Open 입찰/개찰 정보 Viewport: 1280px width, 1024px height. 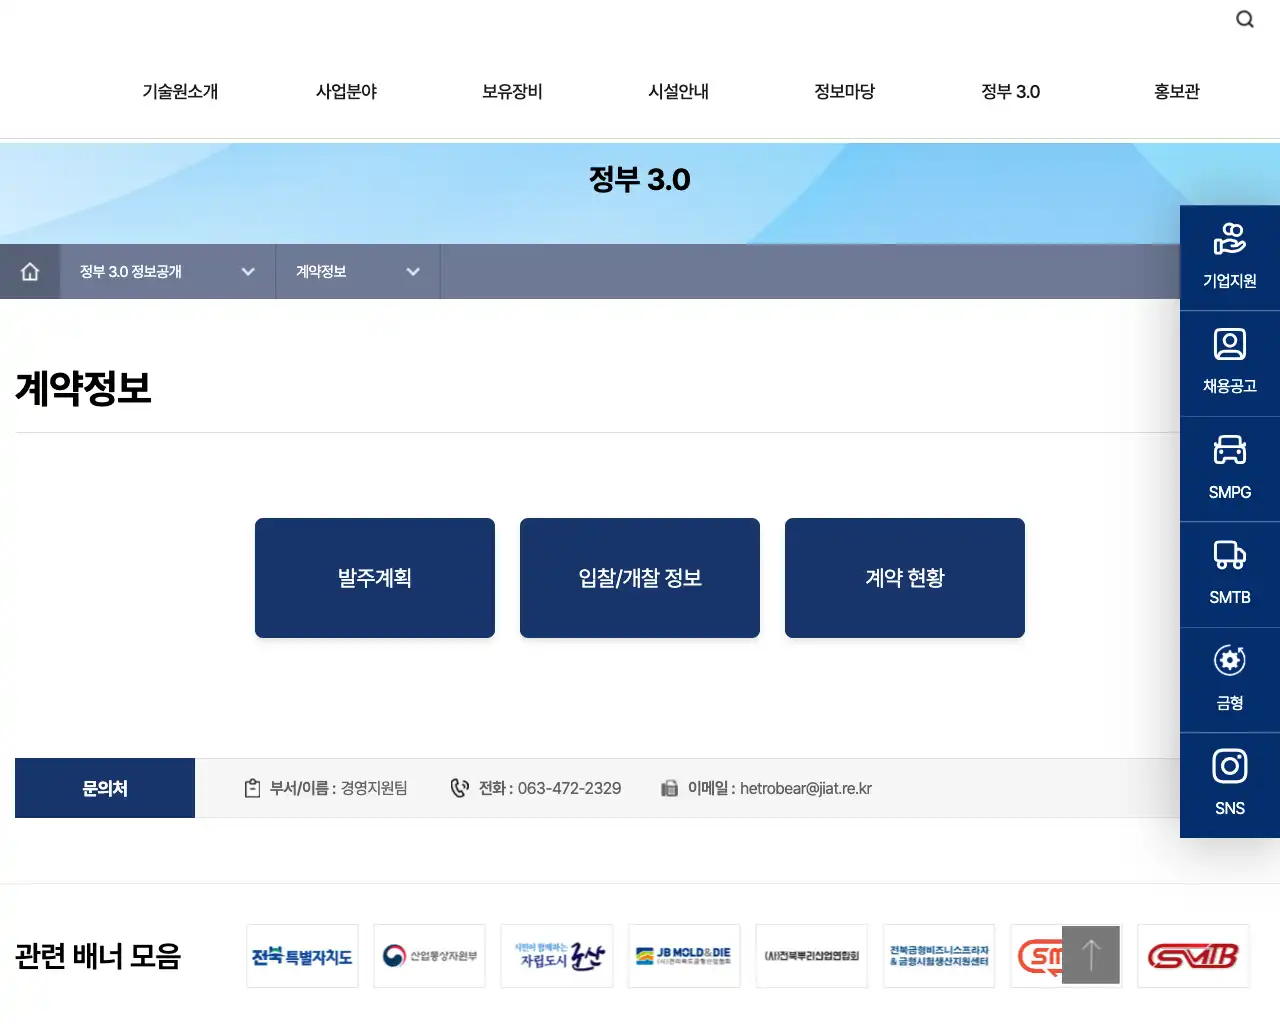pyautogui.click(x=639, y=578)
